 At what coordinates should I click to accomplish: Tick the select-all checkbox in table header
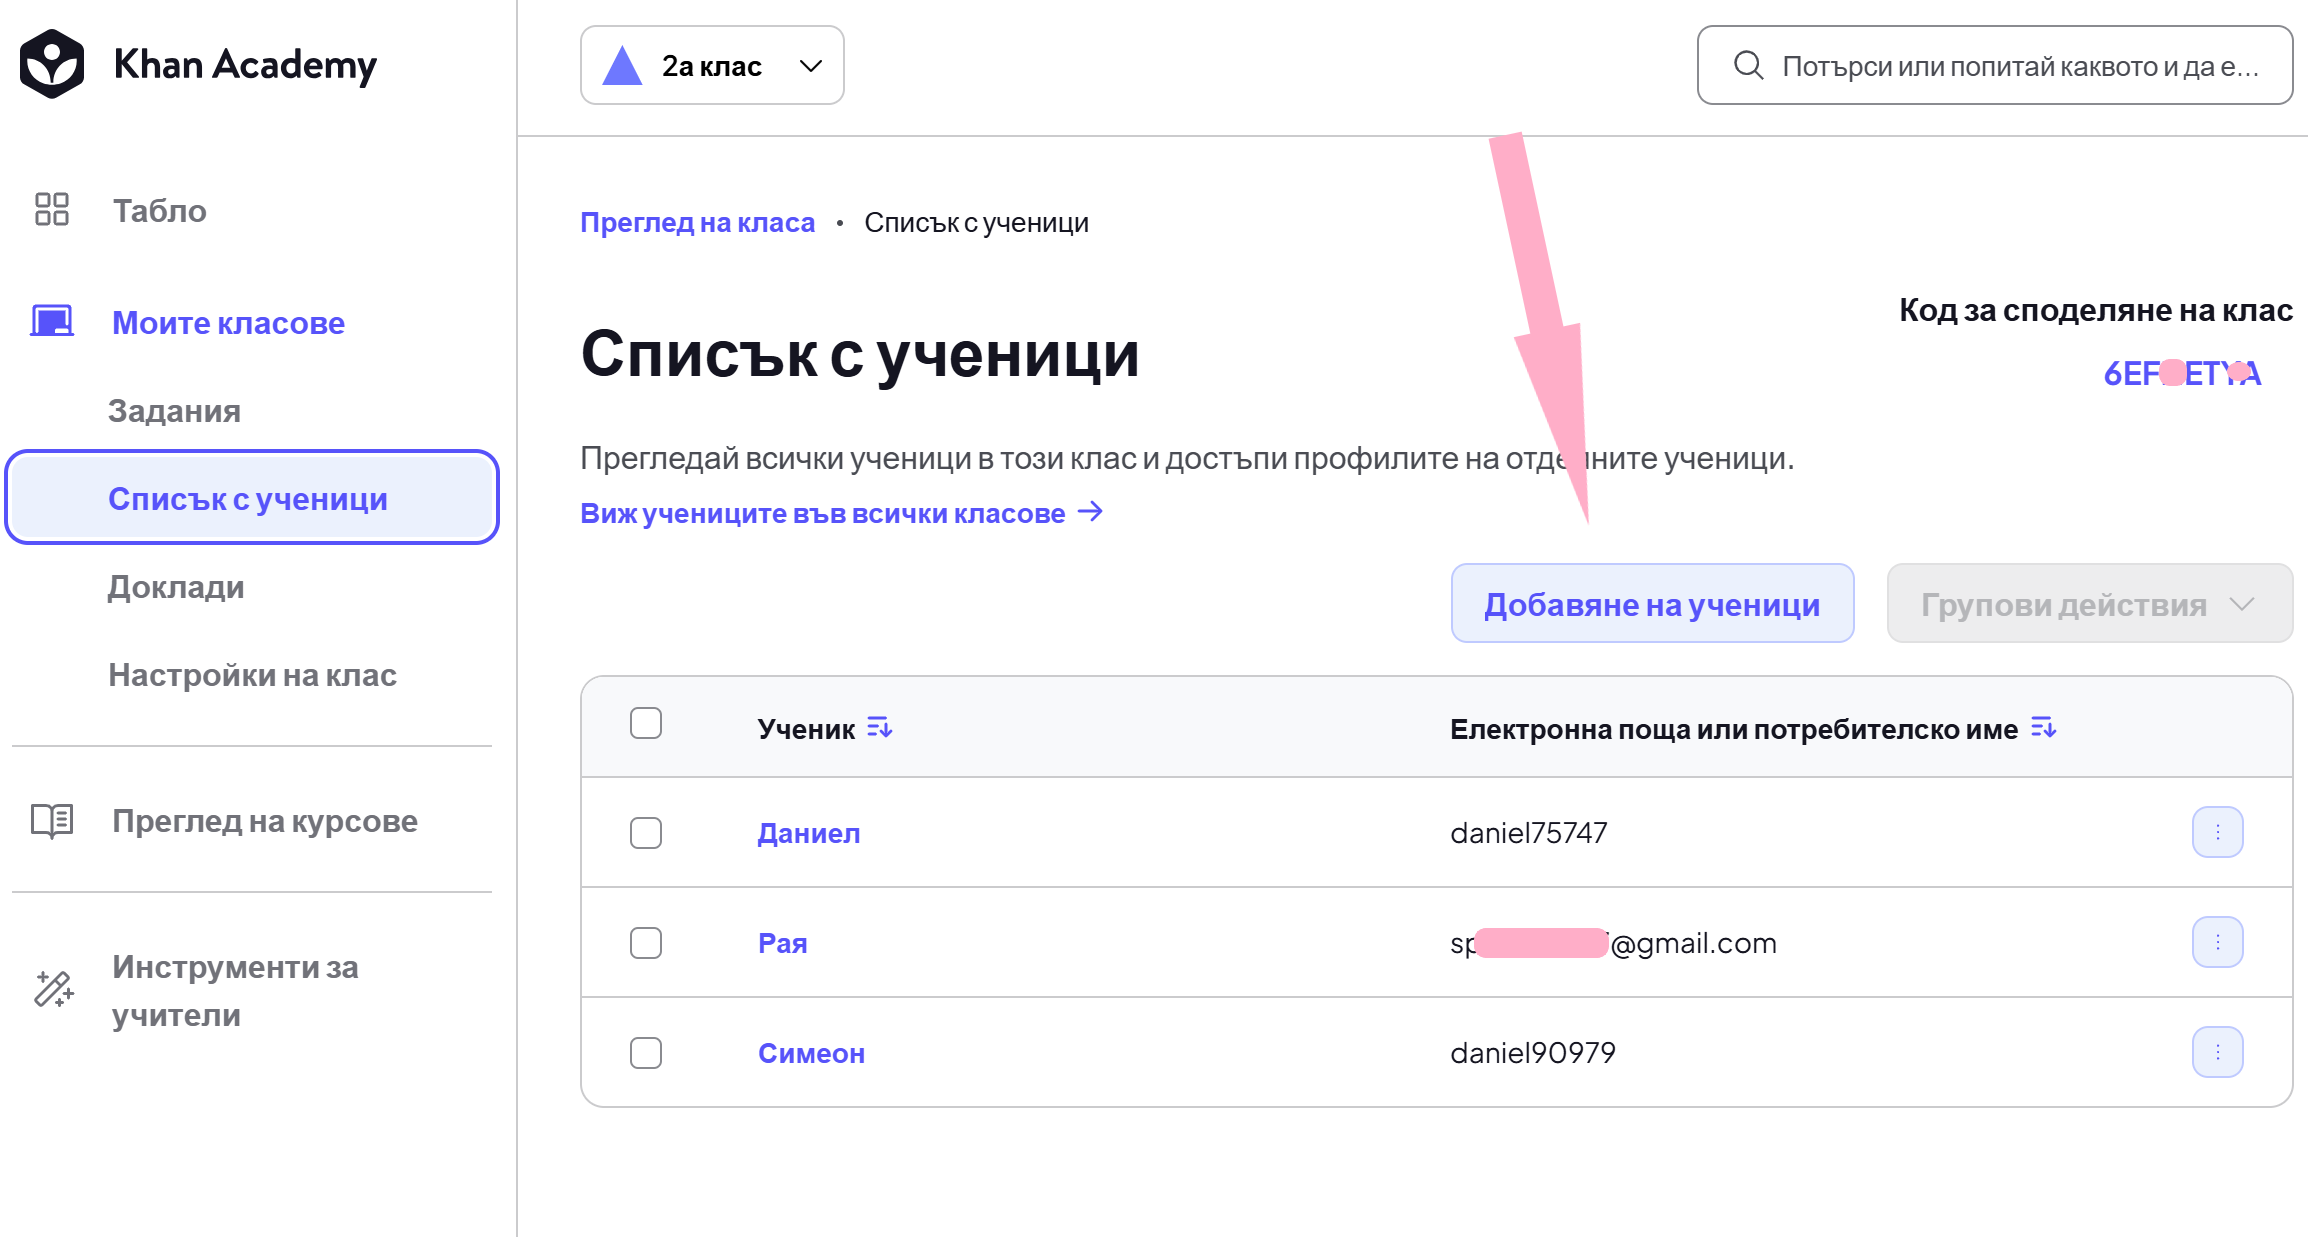(x=646, y=723)
